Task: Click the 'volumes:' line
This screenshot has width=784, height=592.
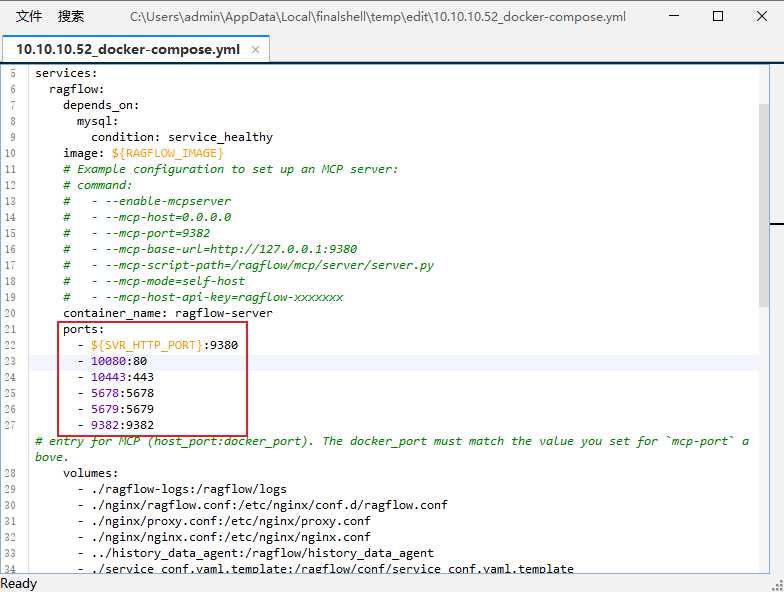Action: 90,473
